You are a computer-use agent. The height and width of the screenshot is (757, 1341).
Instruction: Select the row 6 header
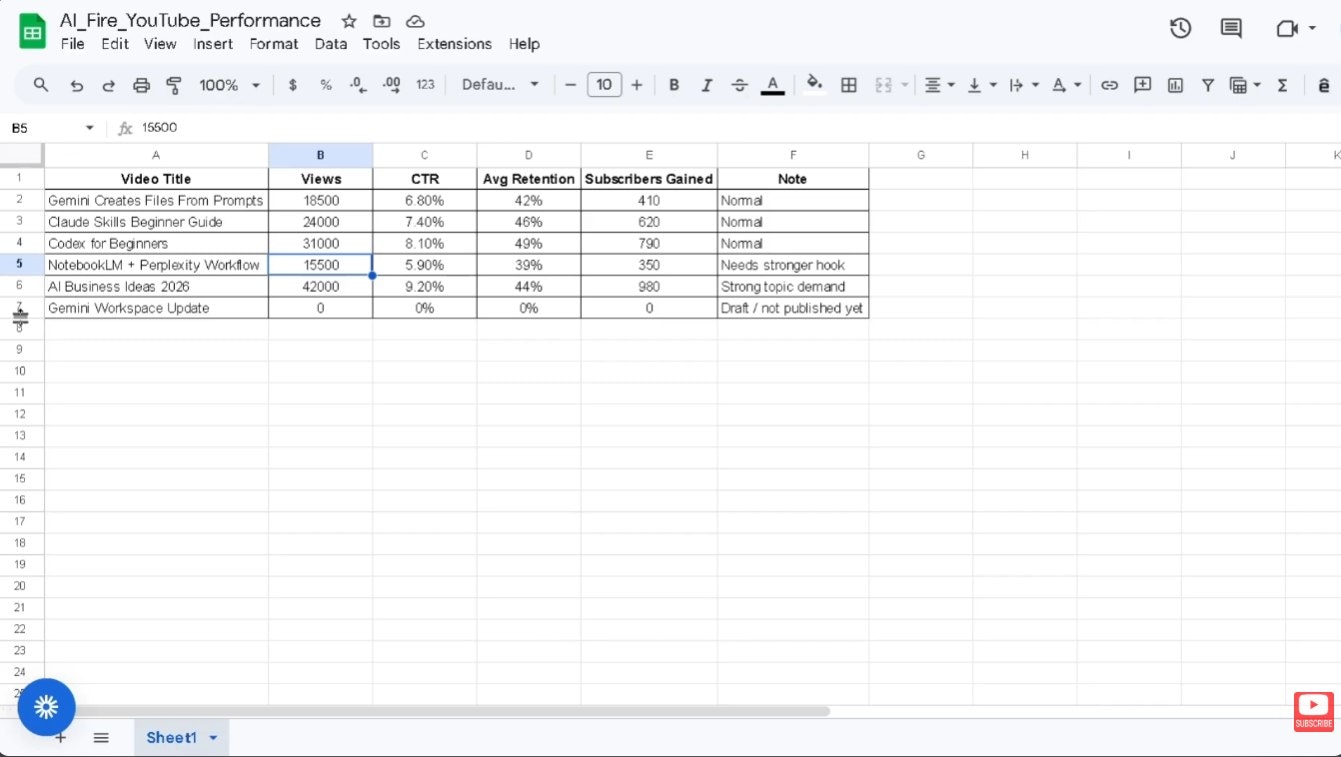click(20, 286)
